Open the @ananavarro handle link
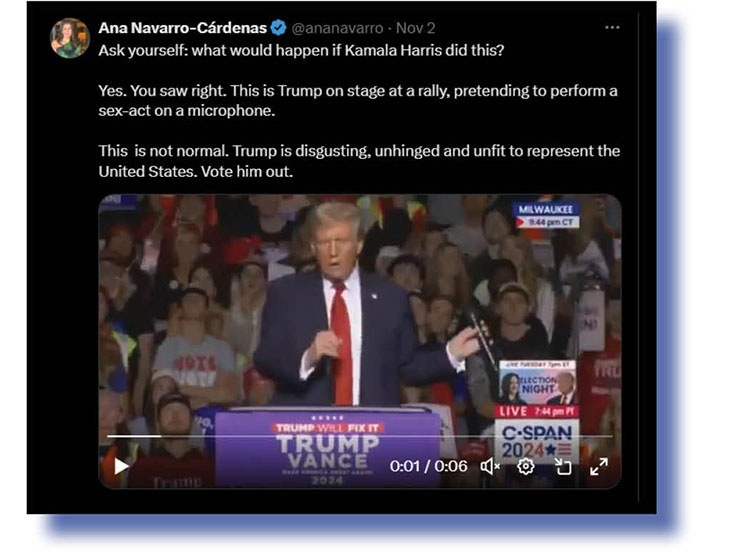The width and height of the screenshot is (737, 556). coord(337,28)
